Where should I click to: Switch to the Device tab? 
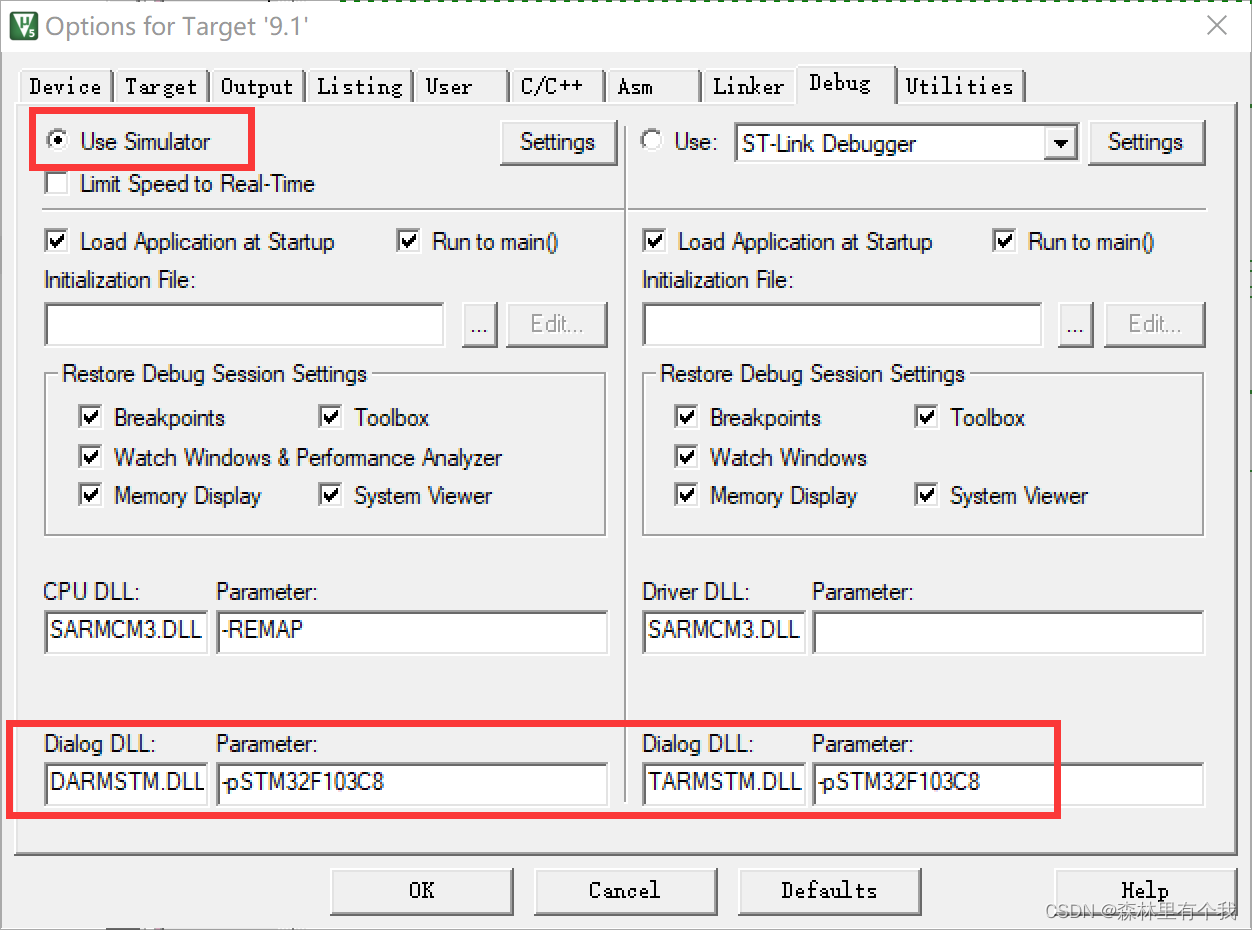pyautogui.click(x=65, y=86)
